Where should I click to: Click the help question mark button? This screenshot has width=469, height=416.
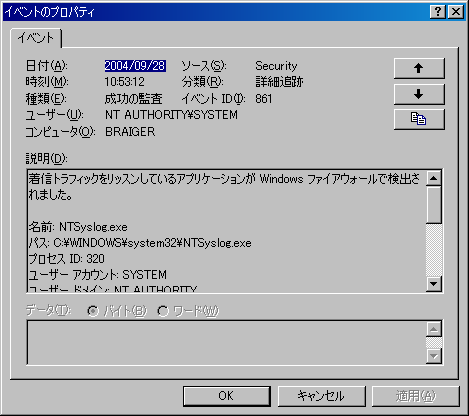(438, 12)
